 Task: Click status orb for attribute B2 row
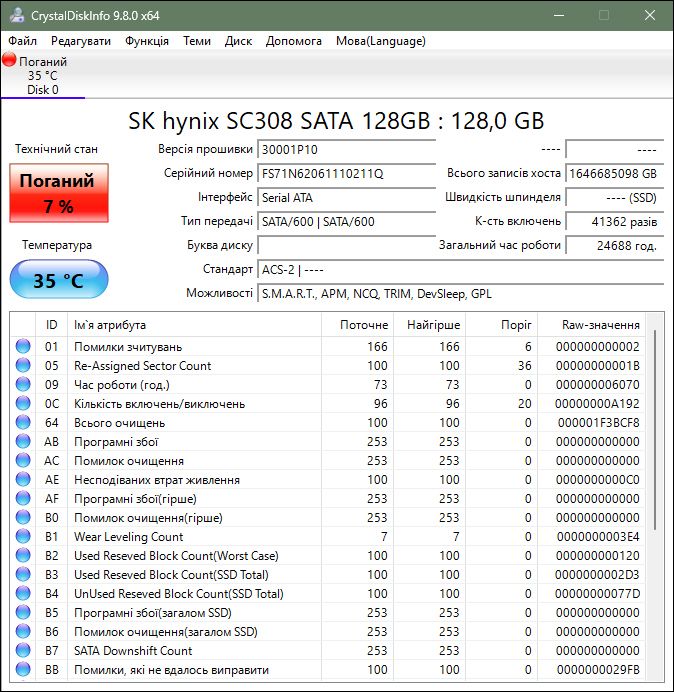[23, 555]
